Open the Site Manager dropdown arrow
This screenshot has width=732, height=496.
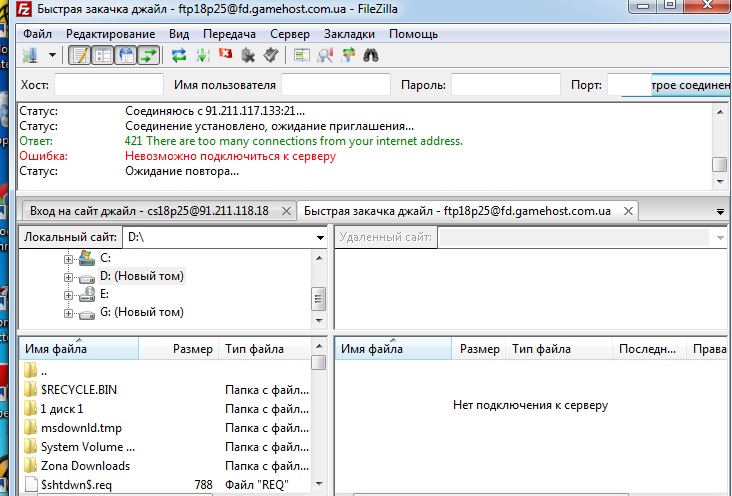[52, 56]
